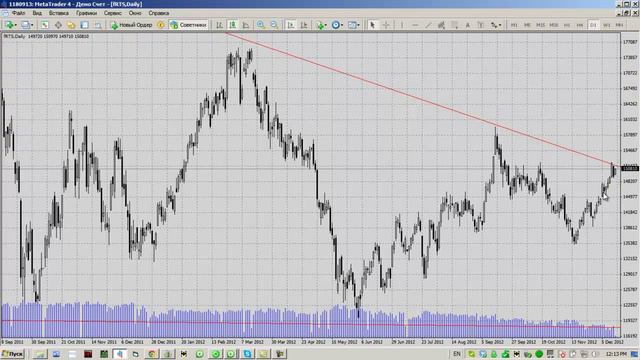Select the Cursor arrow tool

point(372,25)
